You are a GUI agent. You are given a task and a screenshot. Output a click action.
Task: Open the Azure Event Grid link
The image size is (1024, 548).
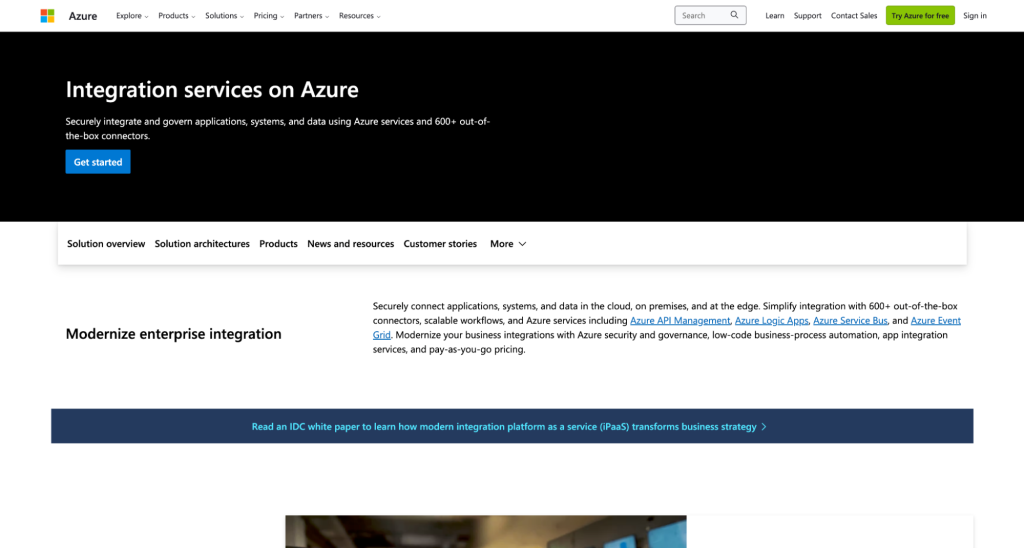pos(935,321)
